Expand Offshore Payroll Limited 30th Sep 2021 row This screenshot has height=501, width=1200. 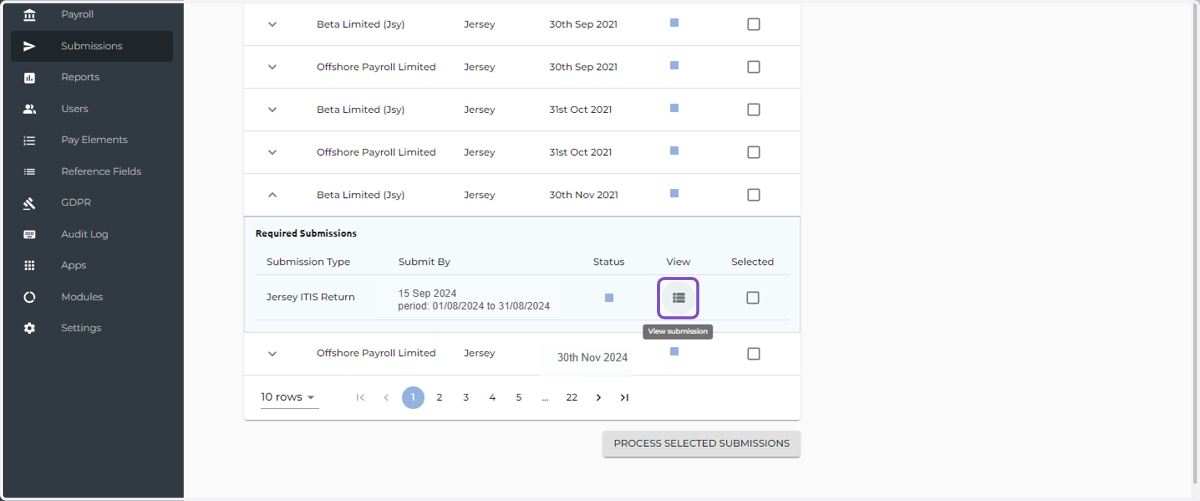[x=272, y=67]
